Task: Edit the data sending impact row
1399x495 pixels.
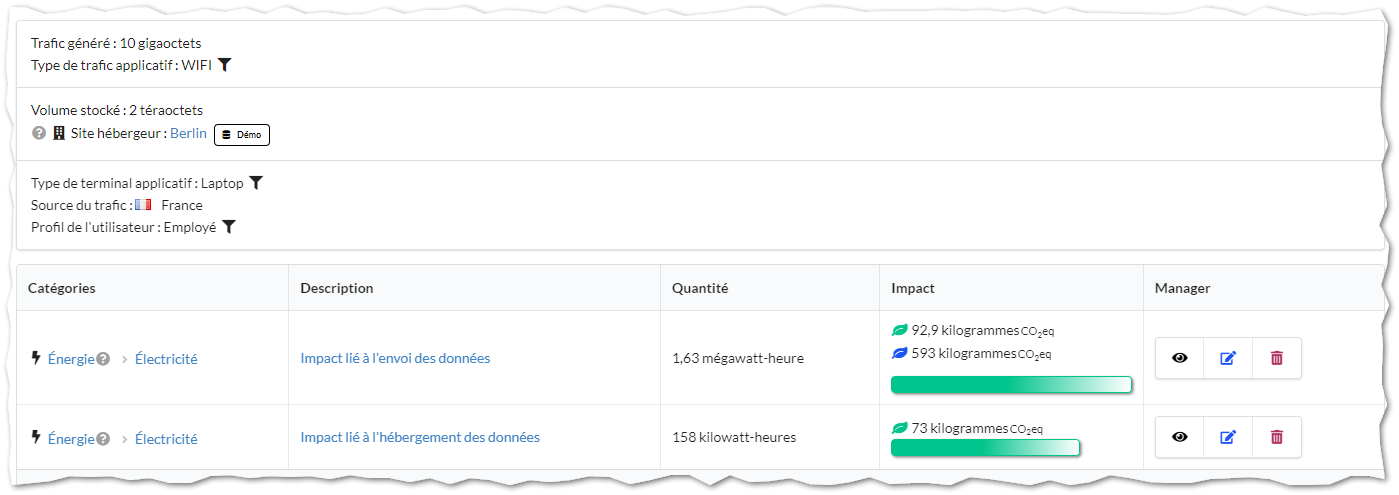Action: click(1228, 358)
